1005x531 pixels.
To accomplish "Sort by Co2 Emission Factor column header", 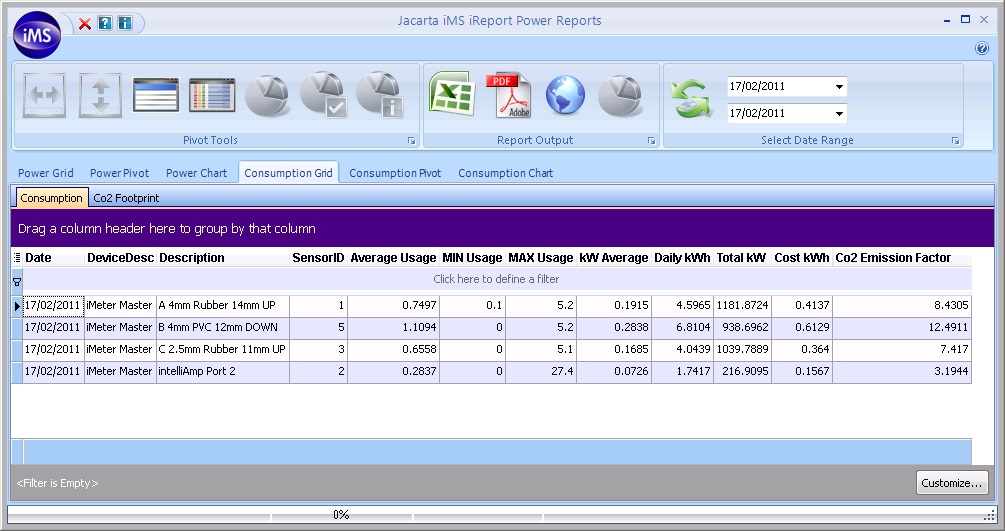I will [902, 258].
